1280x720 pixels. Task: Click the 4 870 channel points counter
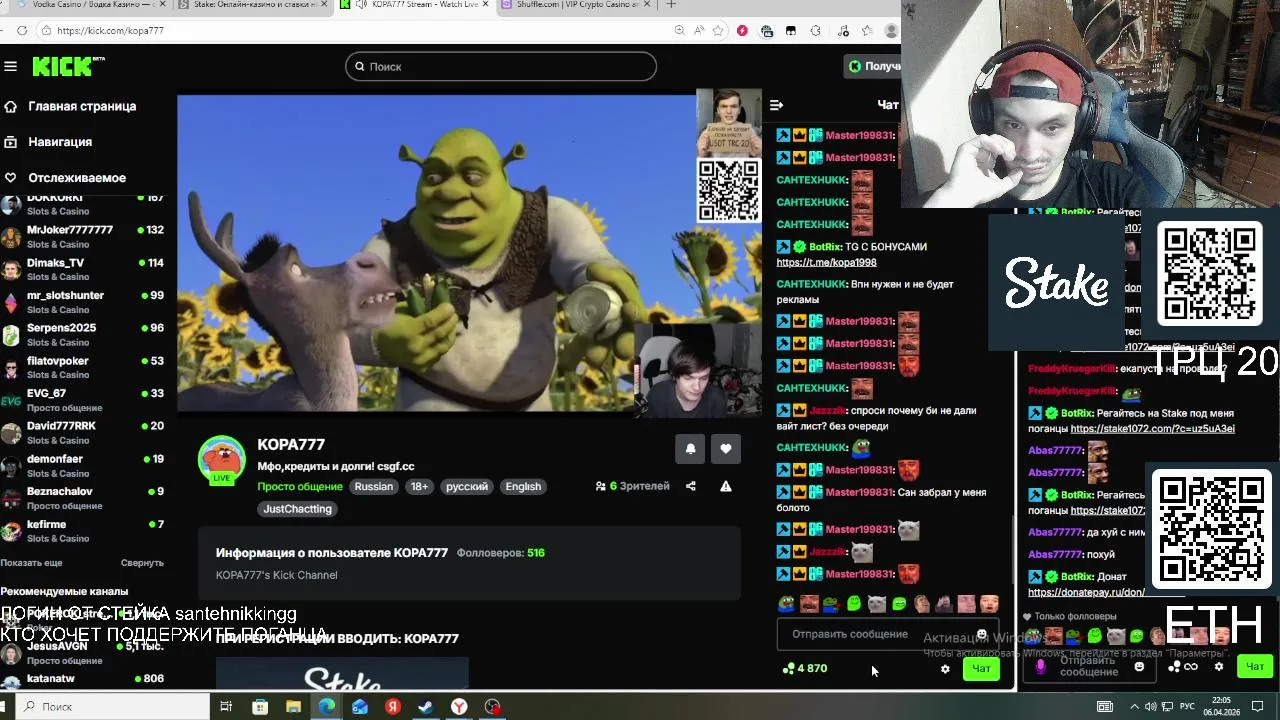click(805, 668)
